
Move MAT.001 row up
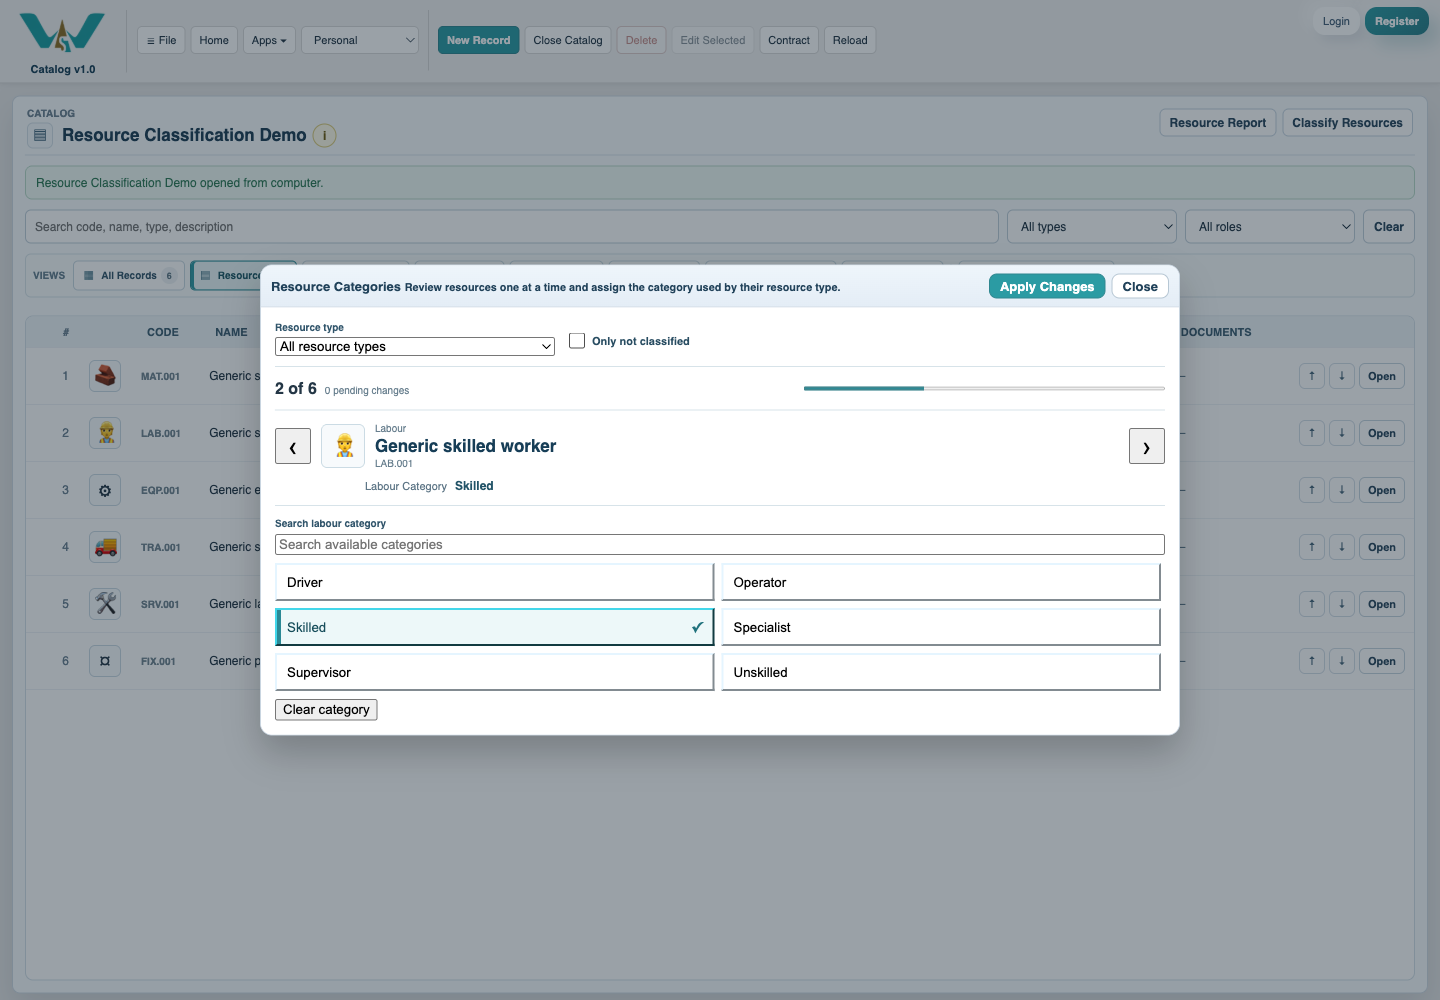coord(1312,376)
